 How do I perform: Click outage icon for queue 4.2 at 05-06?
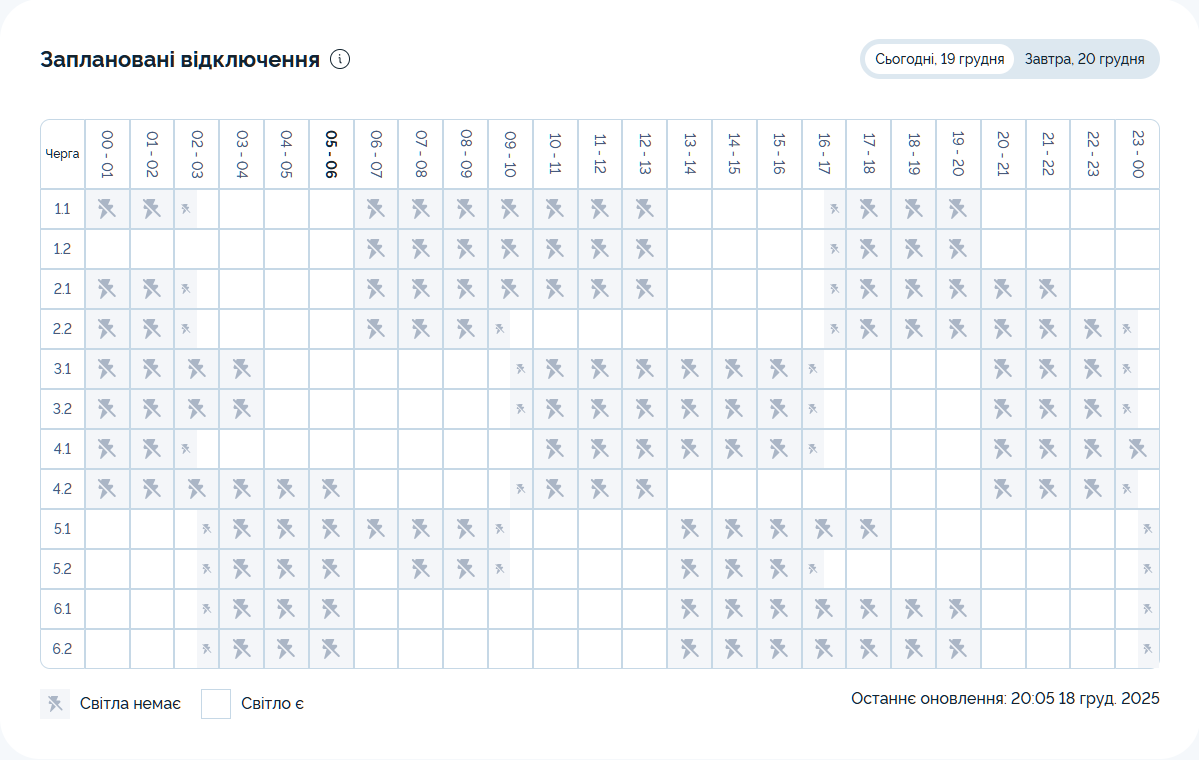coord(331,489)
